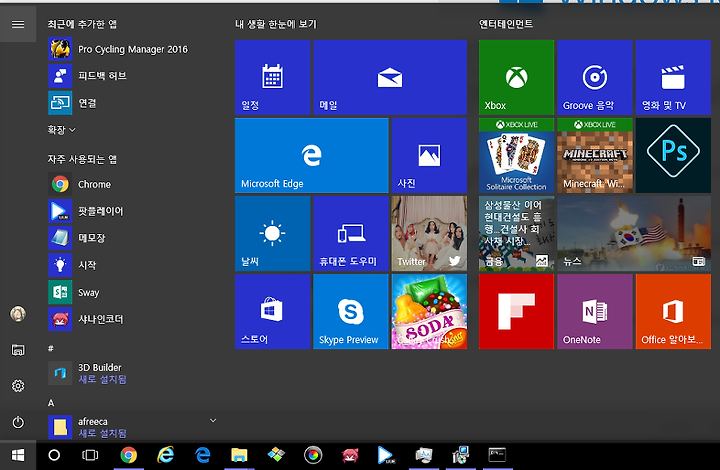Open Chrome from the taskbar

129,455
